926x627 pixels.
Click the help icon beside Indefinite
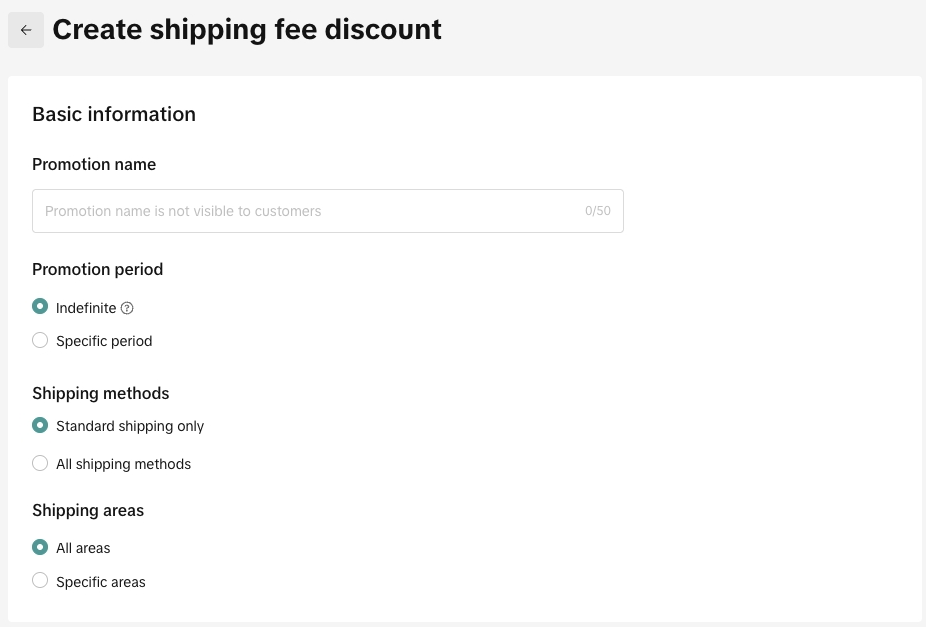click(x=127, y=308)
